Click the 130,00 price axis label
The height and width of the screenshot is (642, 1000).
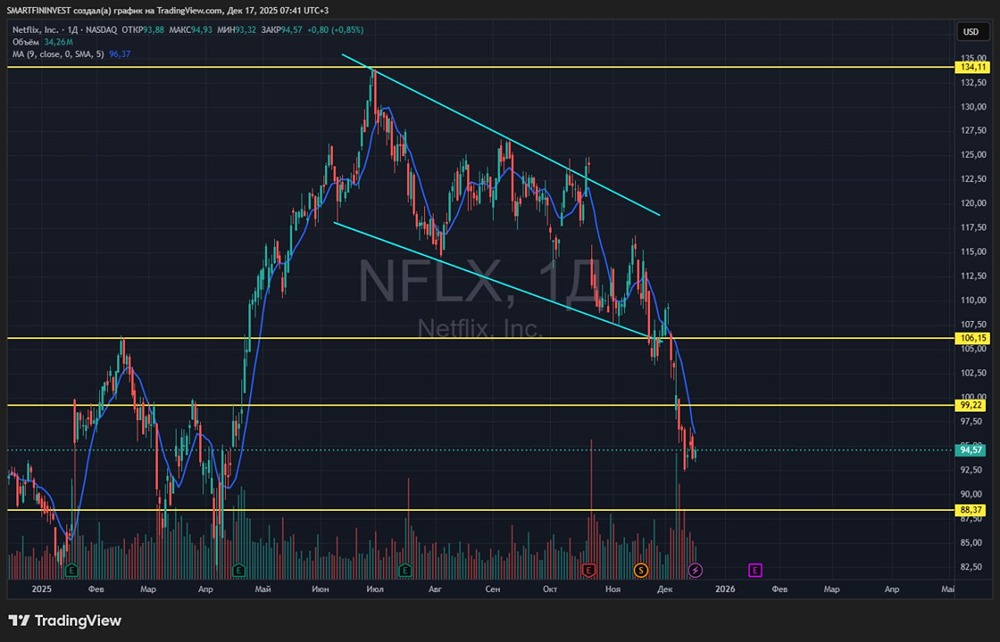973,106
